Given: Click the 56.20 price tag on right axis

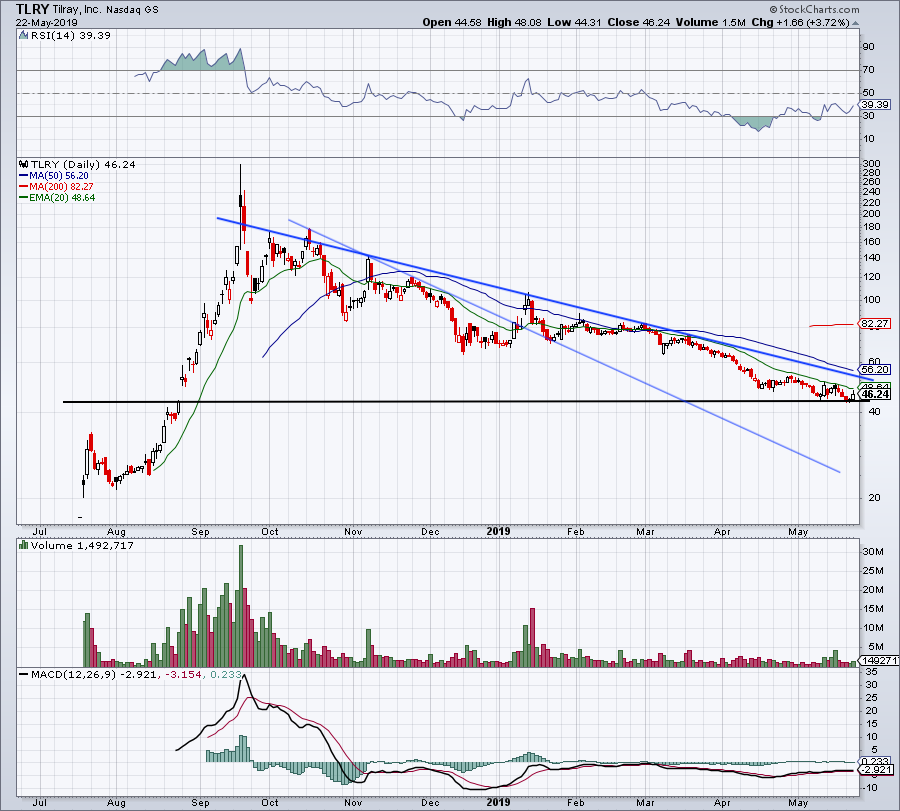Looking at the screenshot, I should (x=875, y=370).
